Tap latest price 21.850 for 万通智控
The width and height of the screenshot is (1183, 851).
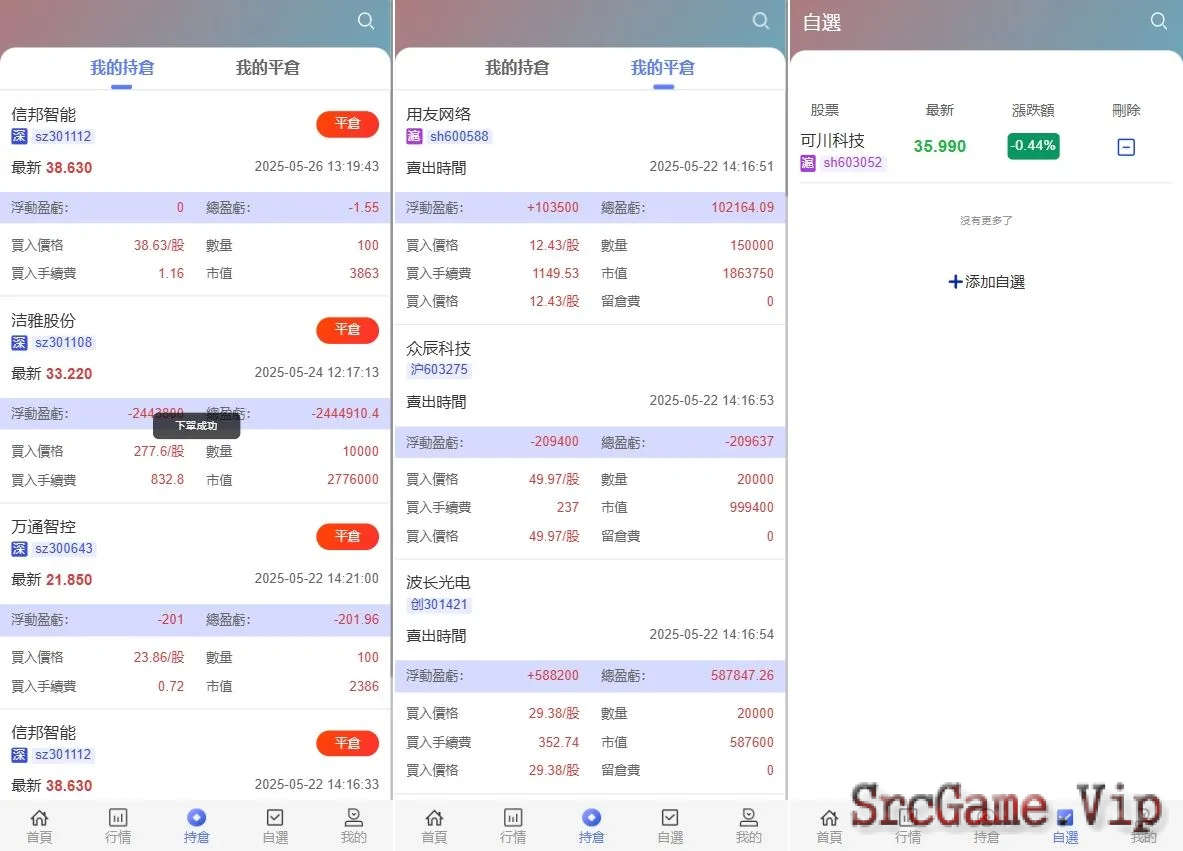pyautogui.click(x=69, y=580)
